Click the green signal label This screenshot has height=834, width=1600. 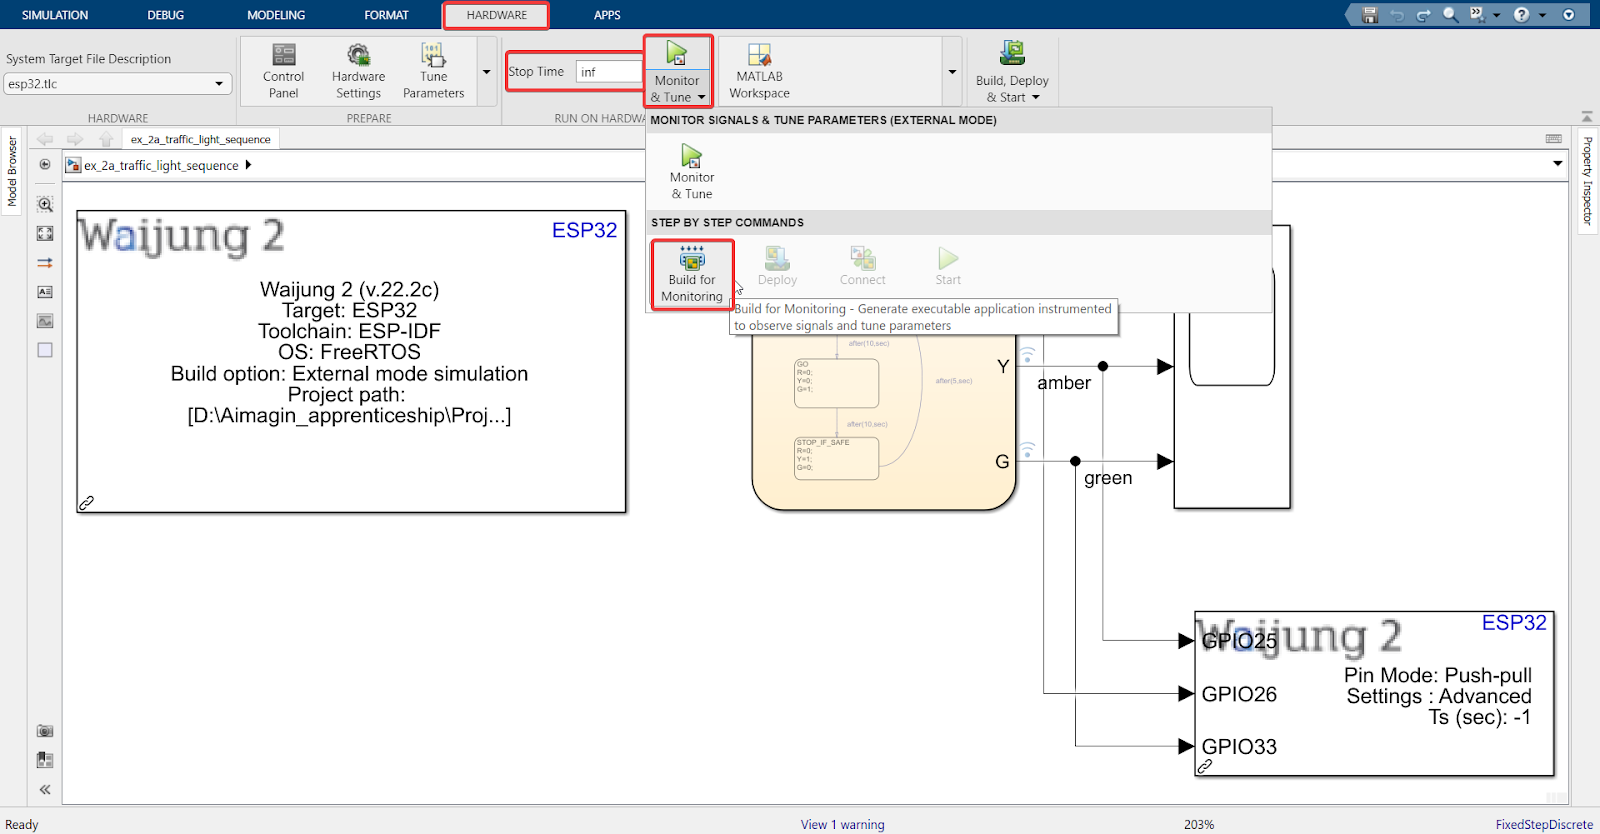tap(1108, 478)
